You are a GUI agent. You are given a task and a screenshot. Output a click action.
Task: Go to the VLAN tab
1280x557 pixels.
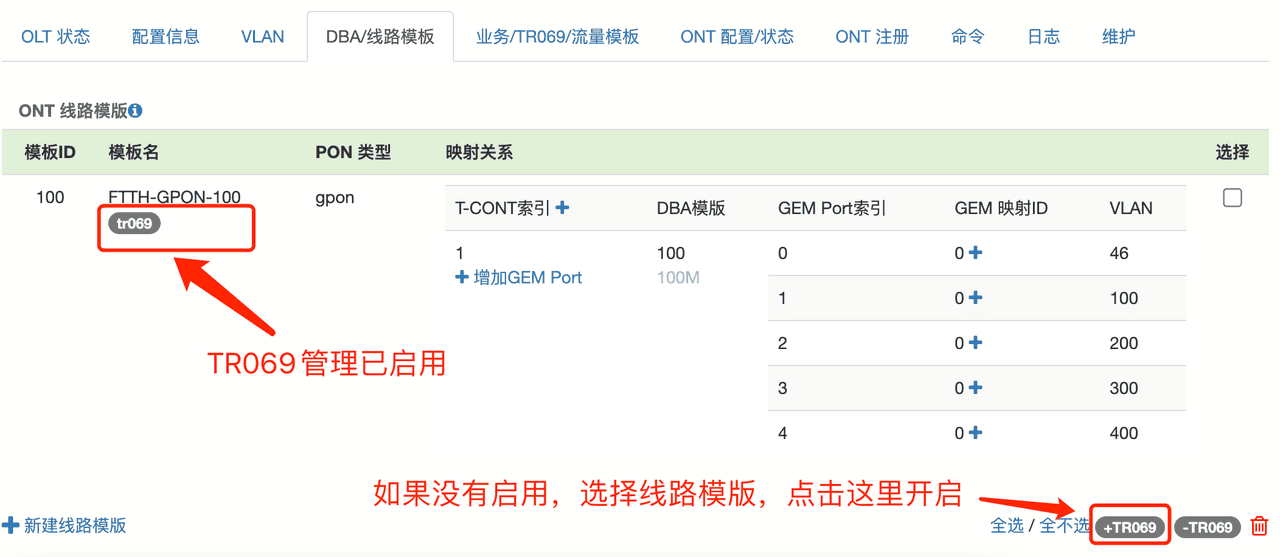click(262, 37)
